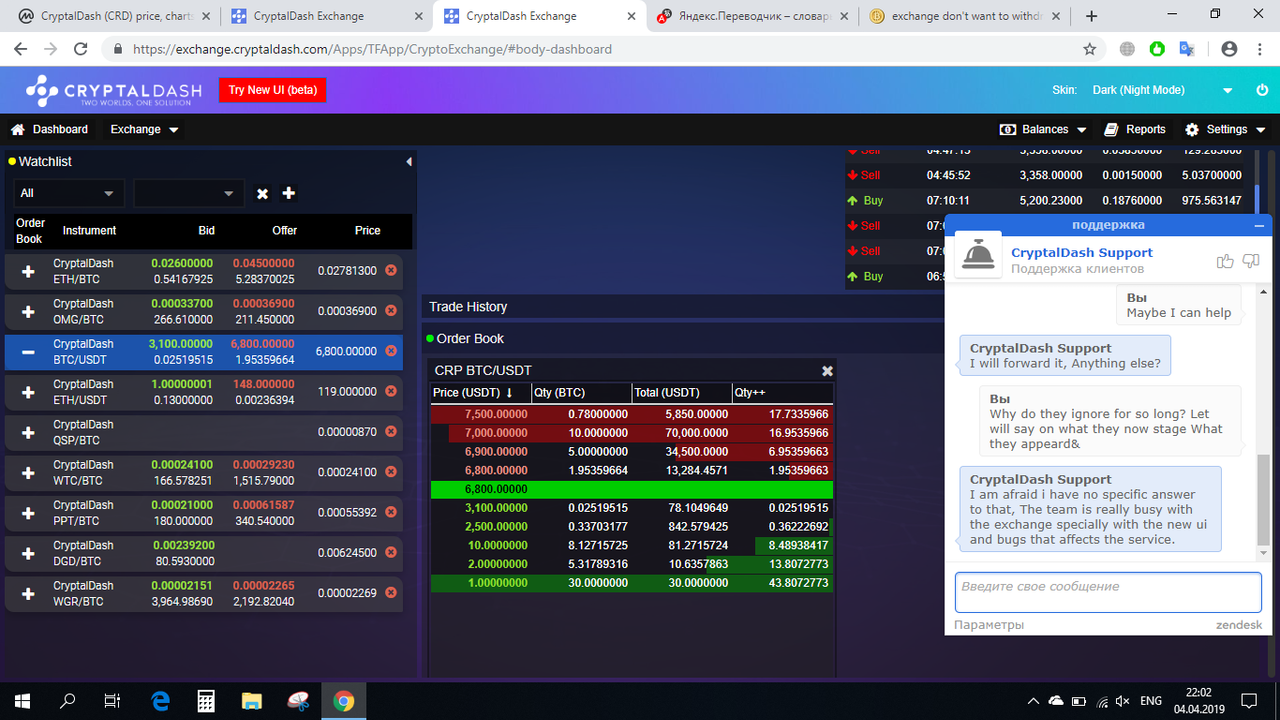Click the white X to delete a watchlist
The width and height of the screenshot is (1280, 720).
tap(262, 194)
